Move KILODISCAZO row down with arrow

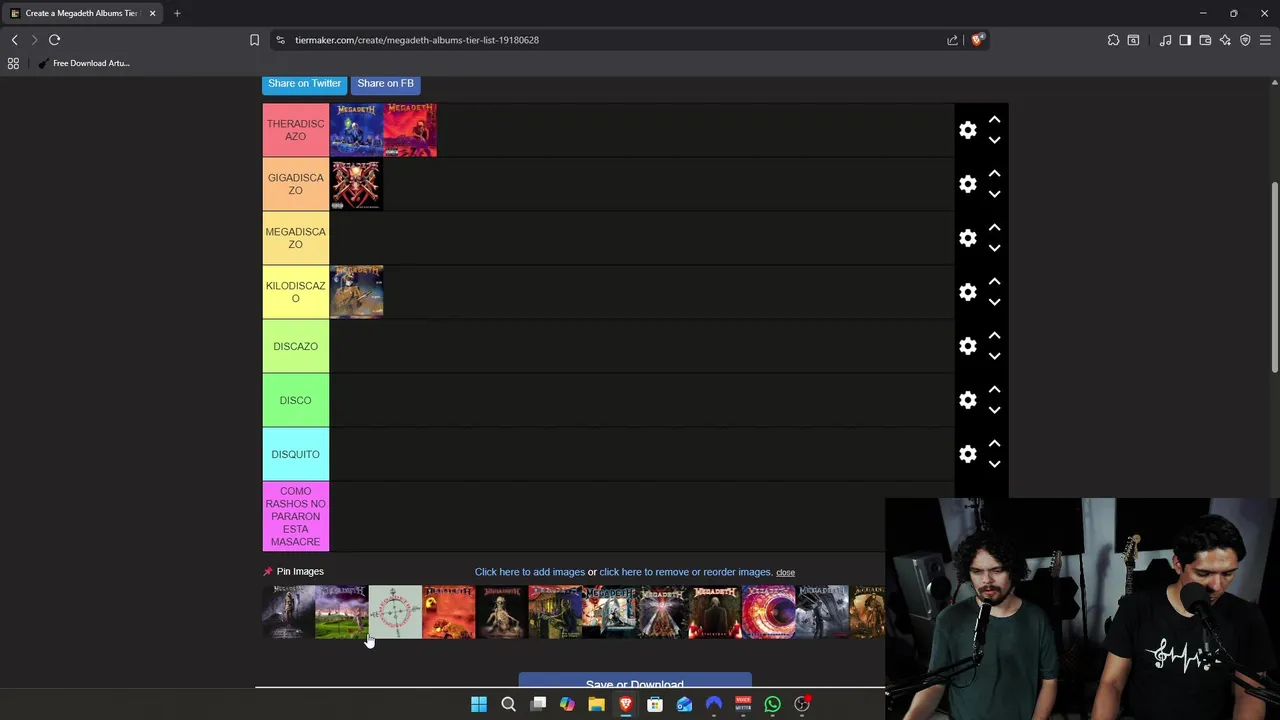pyautogui.click(x=994, y=303)
